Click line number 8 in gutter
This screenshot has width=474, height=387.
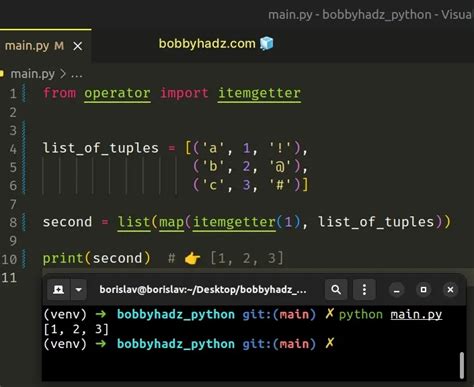13,222
